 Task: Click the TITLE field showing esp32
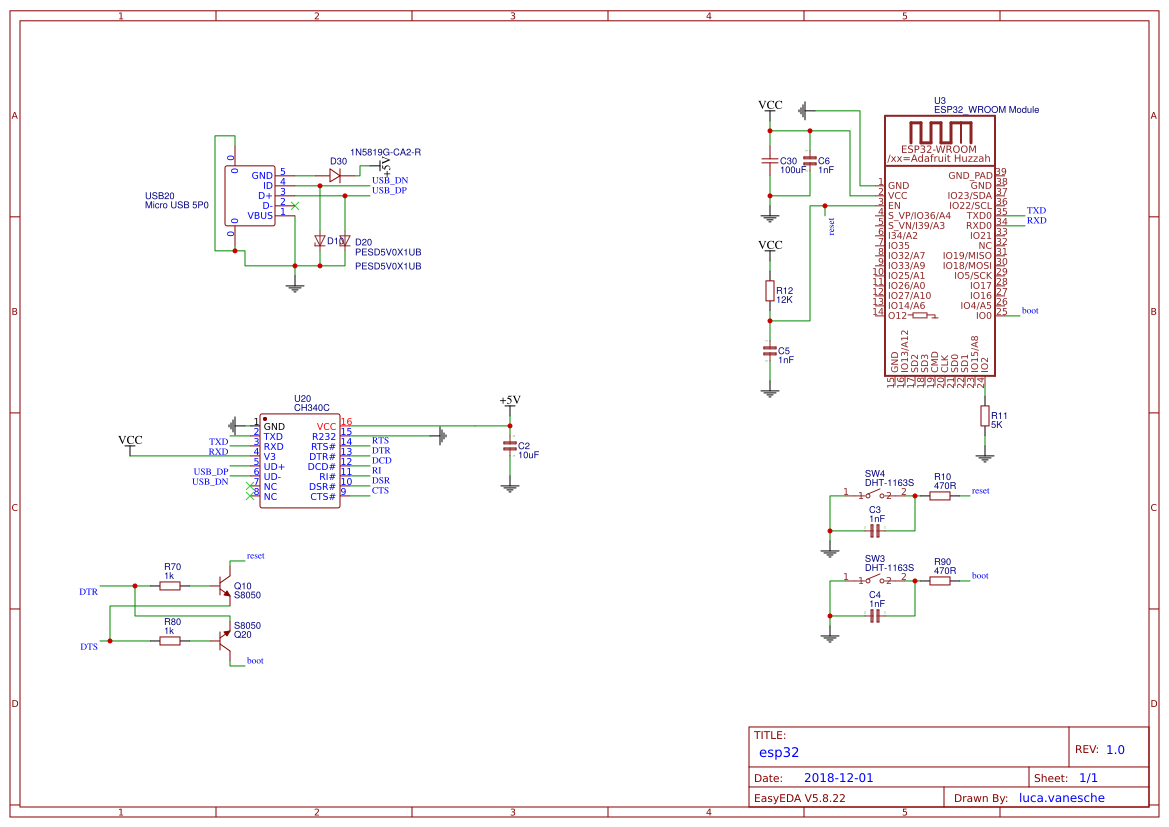pyautogui.click(x=779, y=752)
